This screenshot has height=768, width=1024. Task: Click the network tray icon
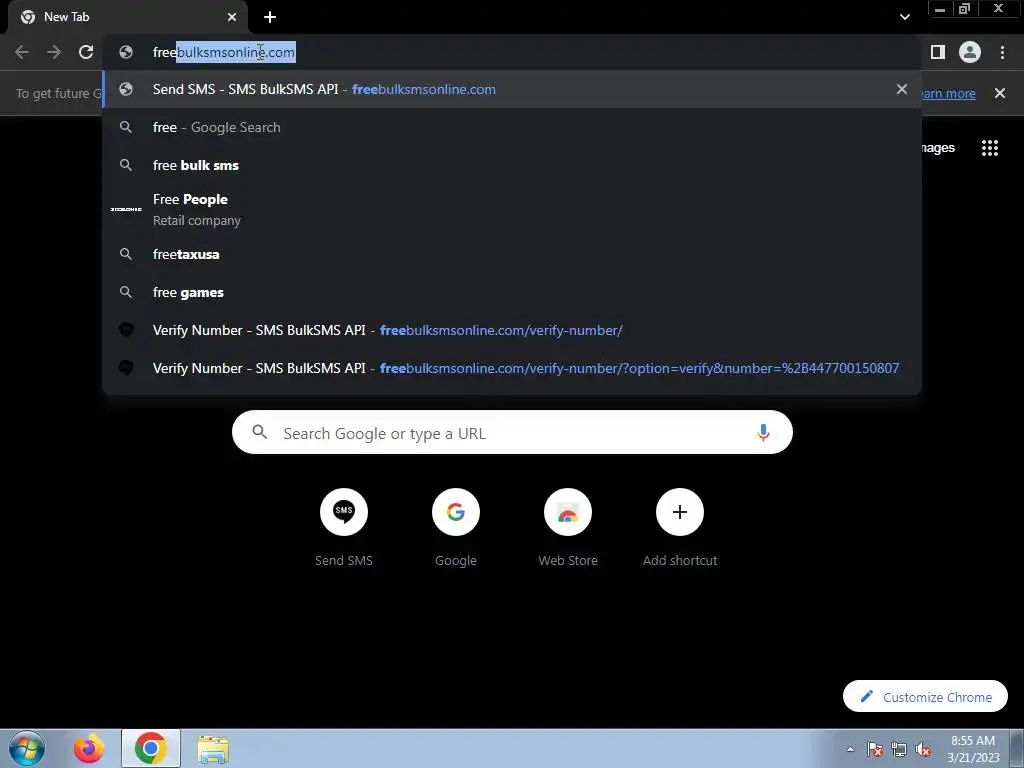coord(899,749)
